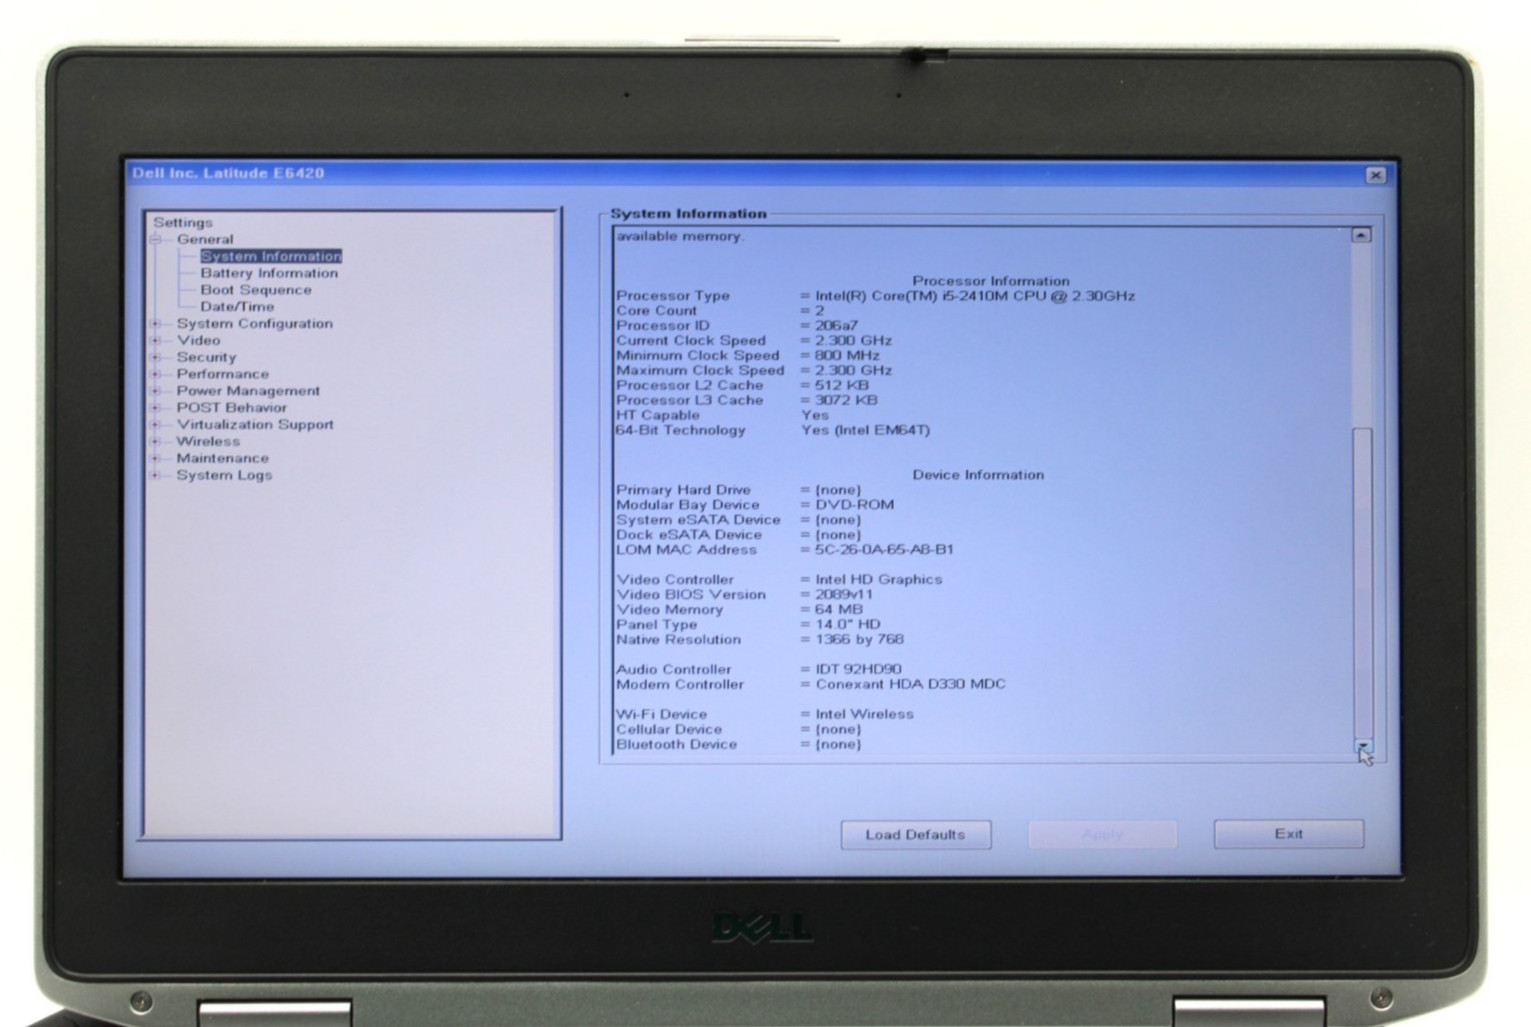Click the Video Memory 64 MB value
1531x1027 pixels.
[838, 610]
